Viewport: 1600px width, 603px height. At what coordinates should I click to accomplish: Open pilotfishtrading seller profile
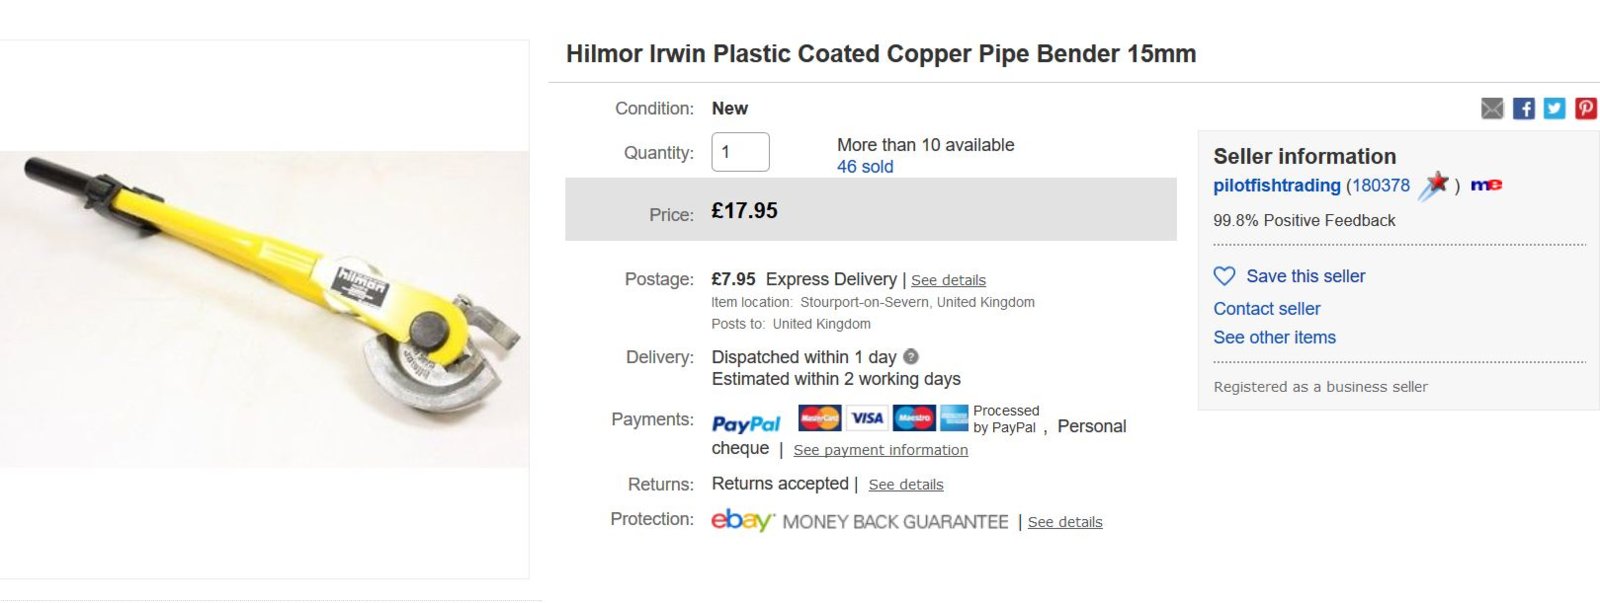click(x=1276, y=186)
